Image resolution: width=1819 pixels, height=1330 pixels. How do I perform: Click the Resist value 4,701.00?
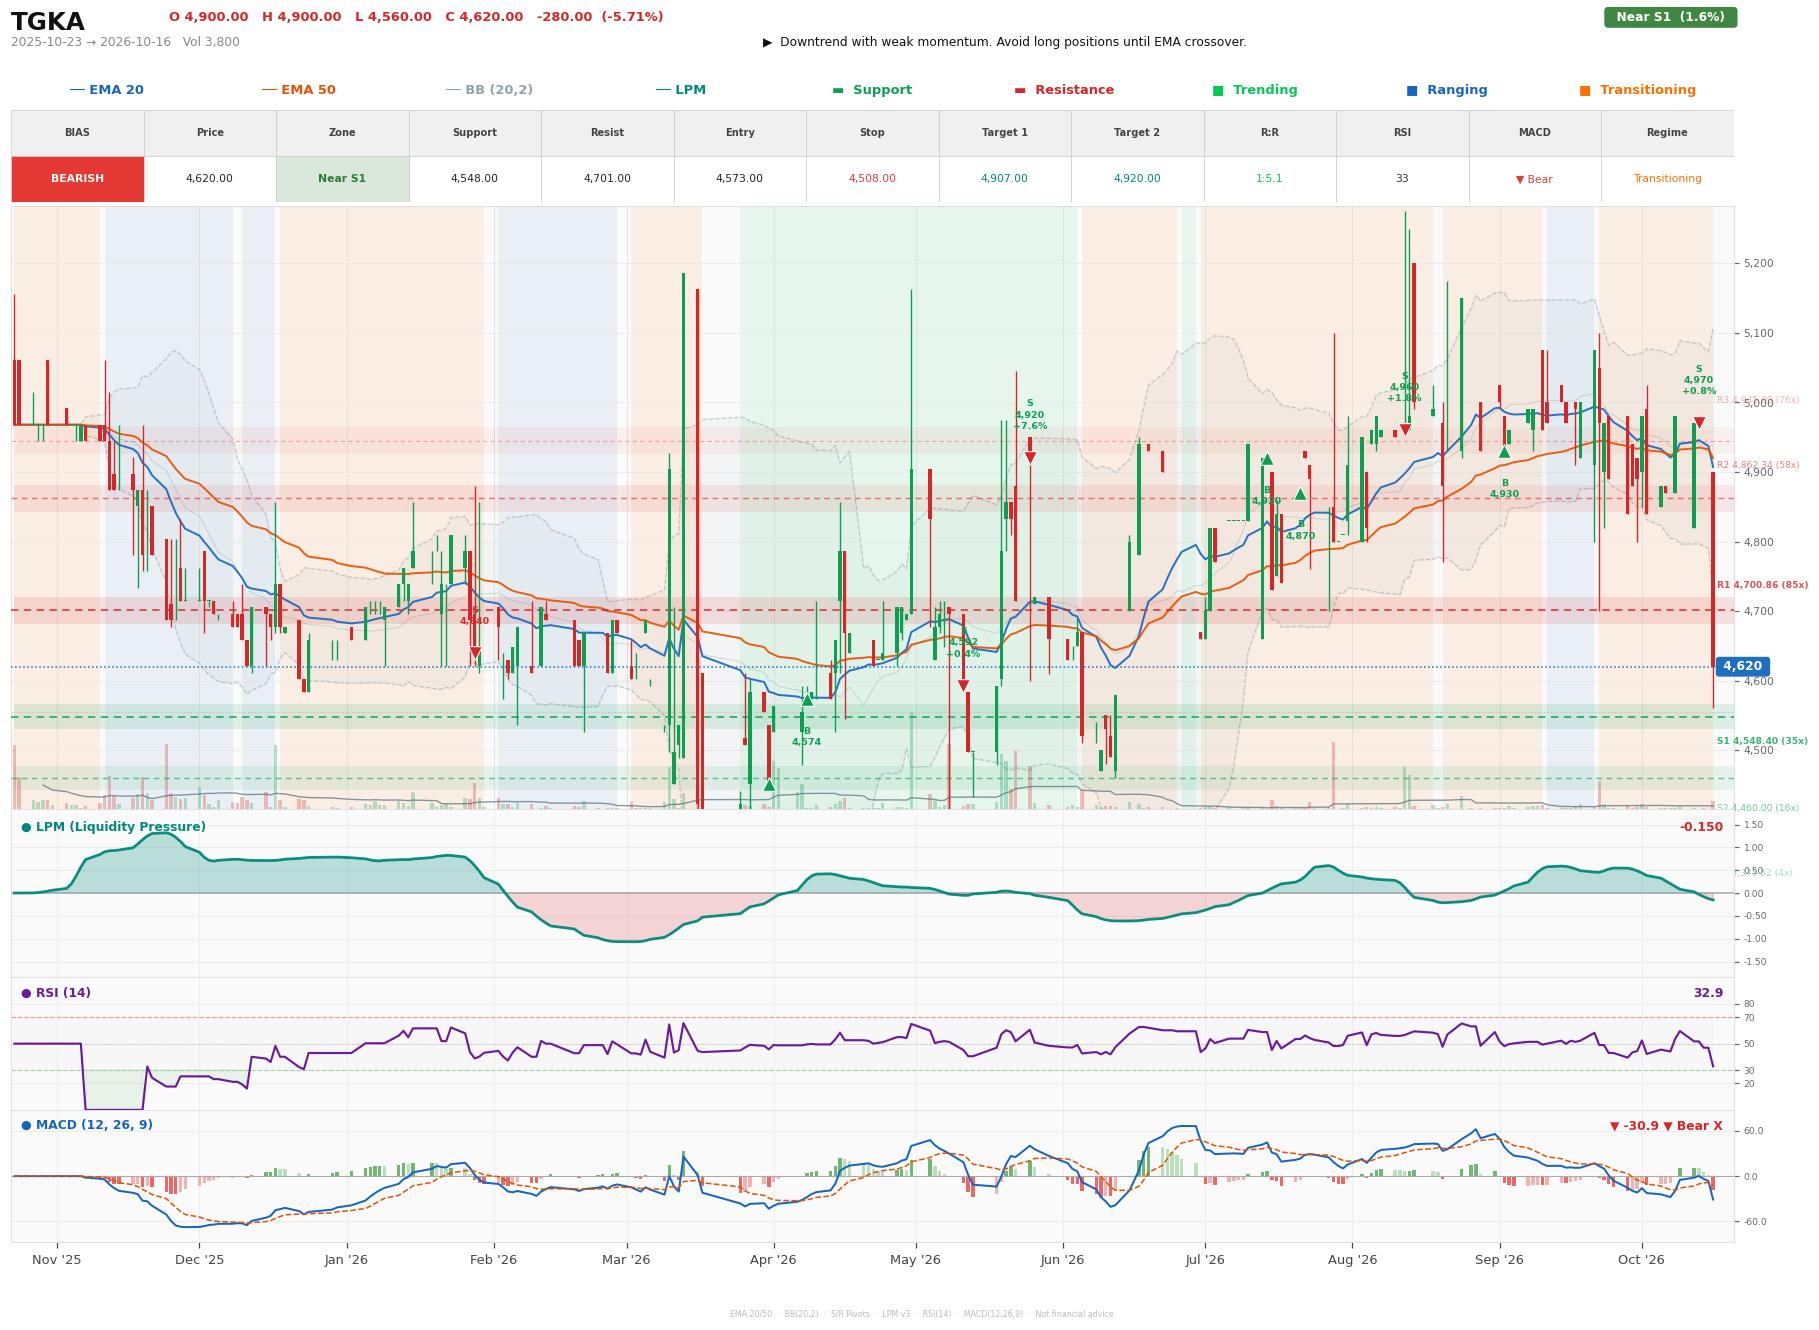[607, 179]
